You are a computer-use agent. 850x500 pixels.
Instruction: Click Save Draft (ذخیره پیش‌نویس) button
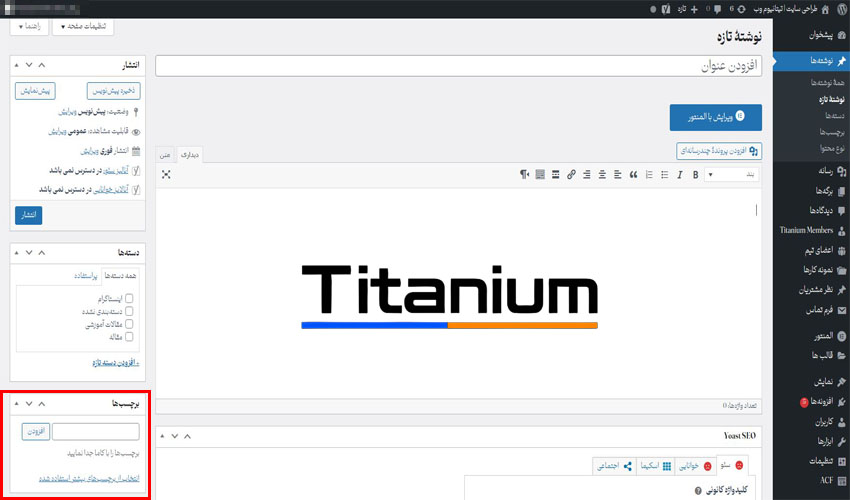click(114, 91)
